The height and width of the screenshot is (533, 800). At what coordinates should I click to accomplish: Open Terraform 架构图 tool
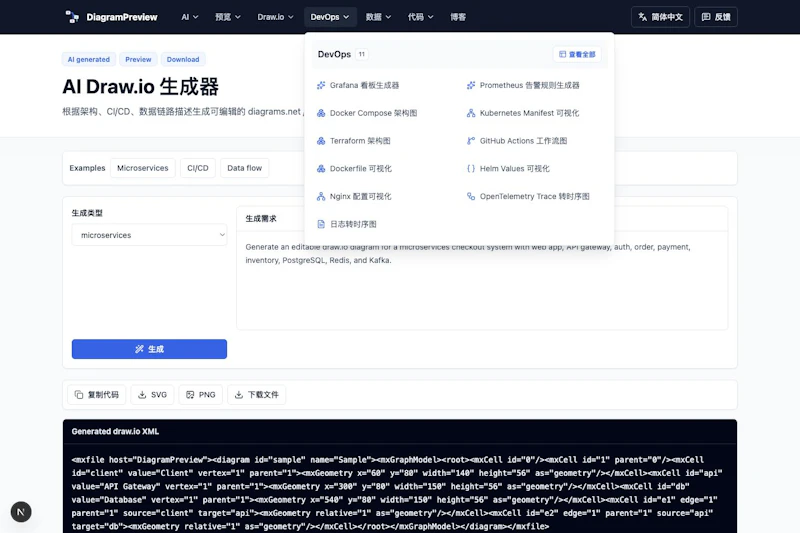(x=360, y=141)
